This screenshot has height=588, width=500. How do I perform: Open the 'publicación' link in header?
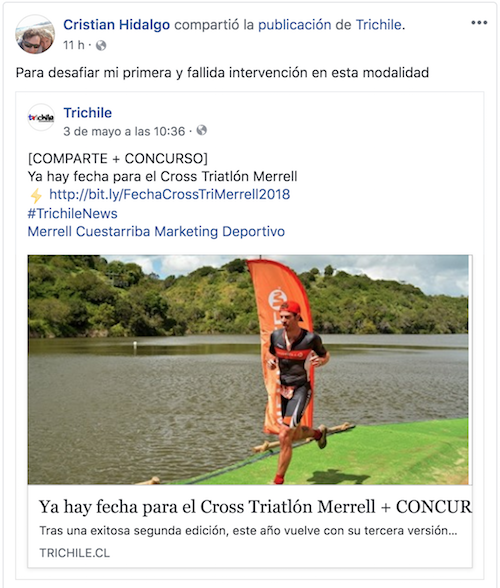click(294, 25)
